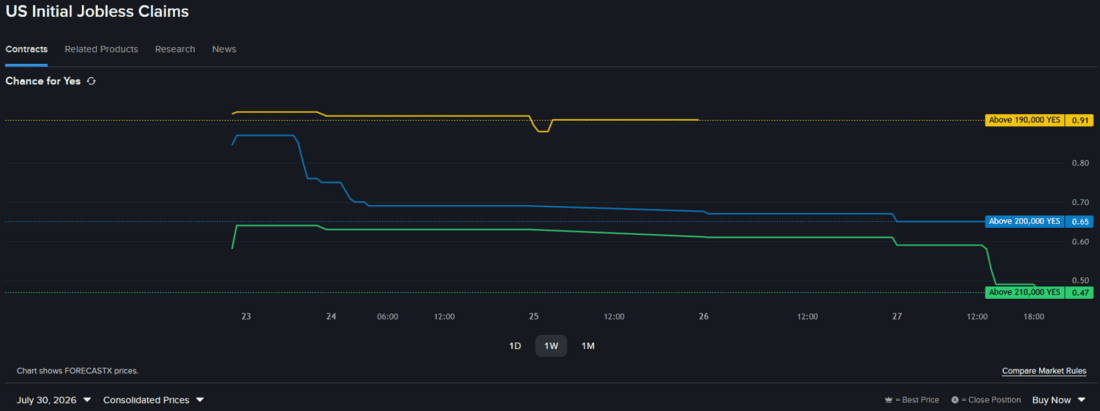The width and height of the screenshot is (1100, 411).
Task: Click the 0.47 price tag
Action: (1079, 292)
